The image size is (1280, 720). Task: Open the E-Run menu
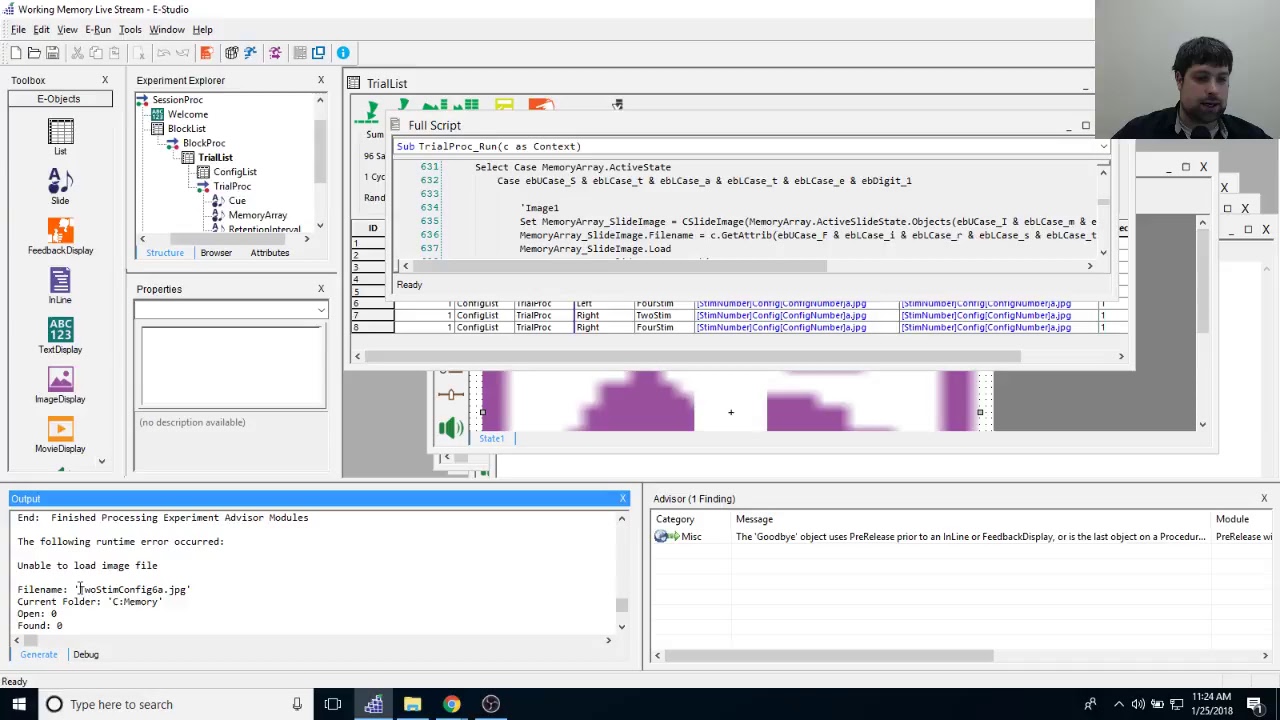click(98, 30)
